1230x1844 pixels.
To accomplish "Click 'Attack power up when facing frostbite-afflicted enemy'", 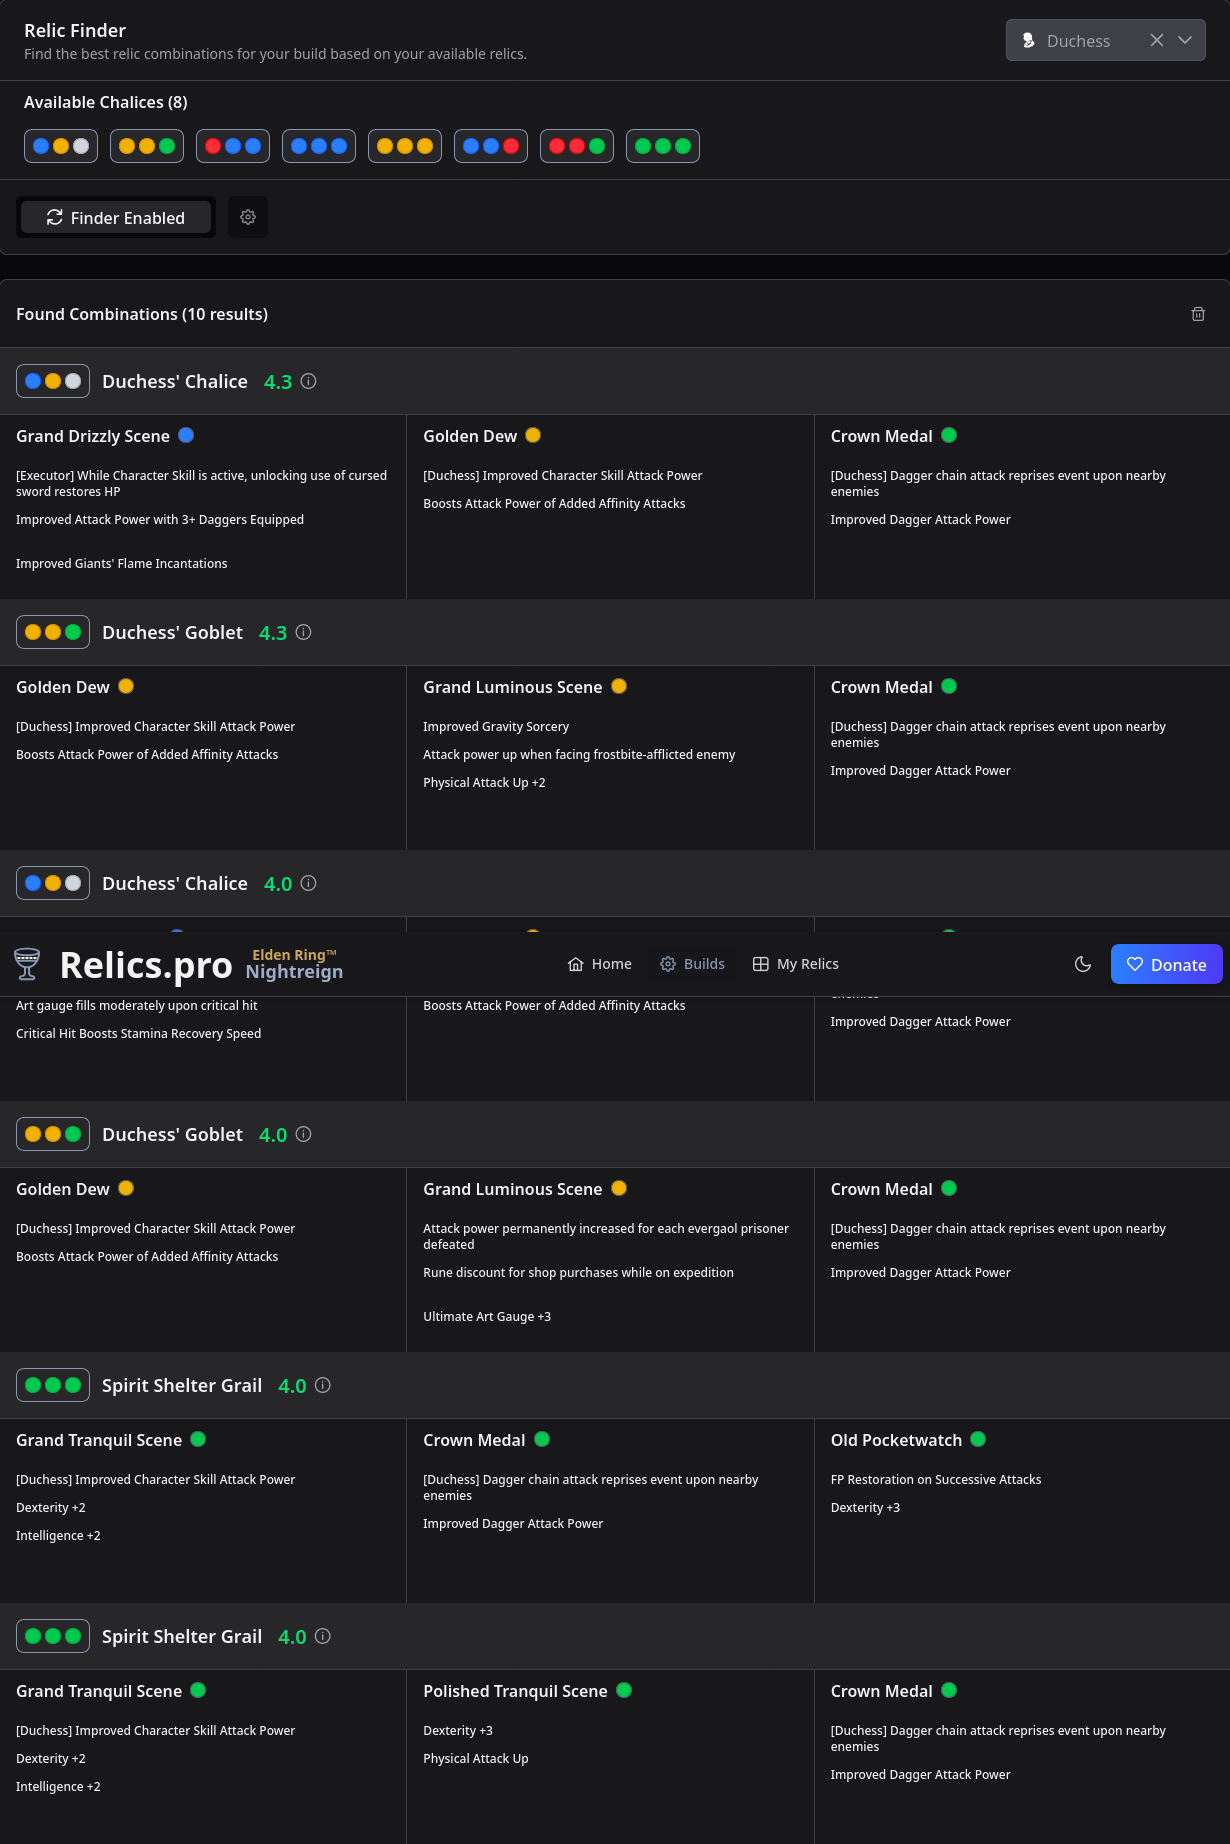I will (x=579, y=754).
